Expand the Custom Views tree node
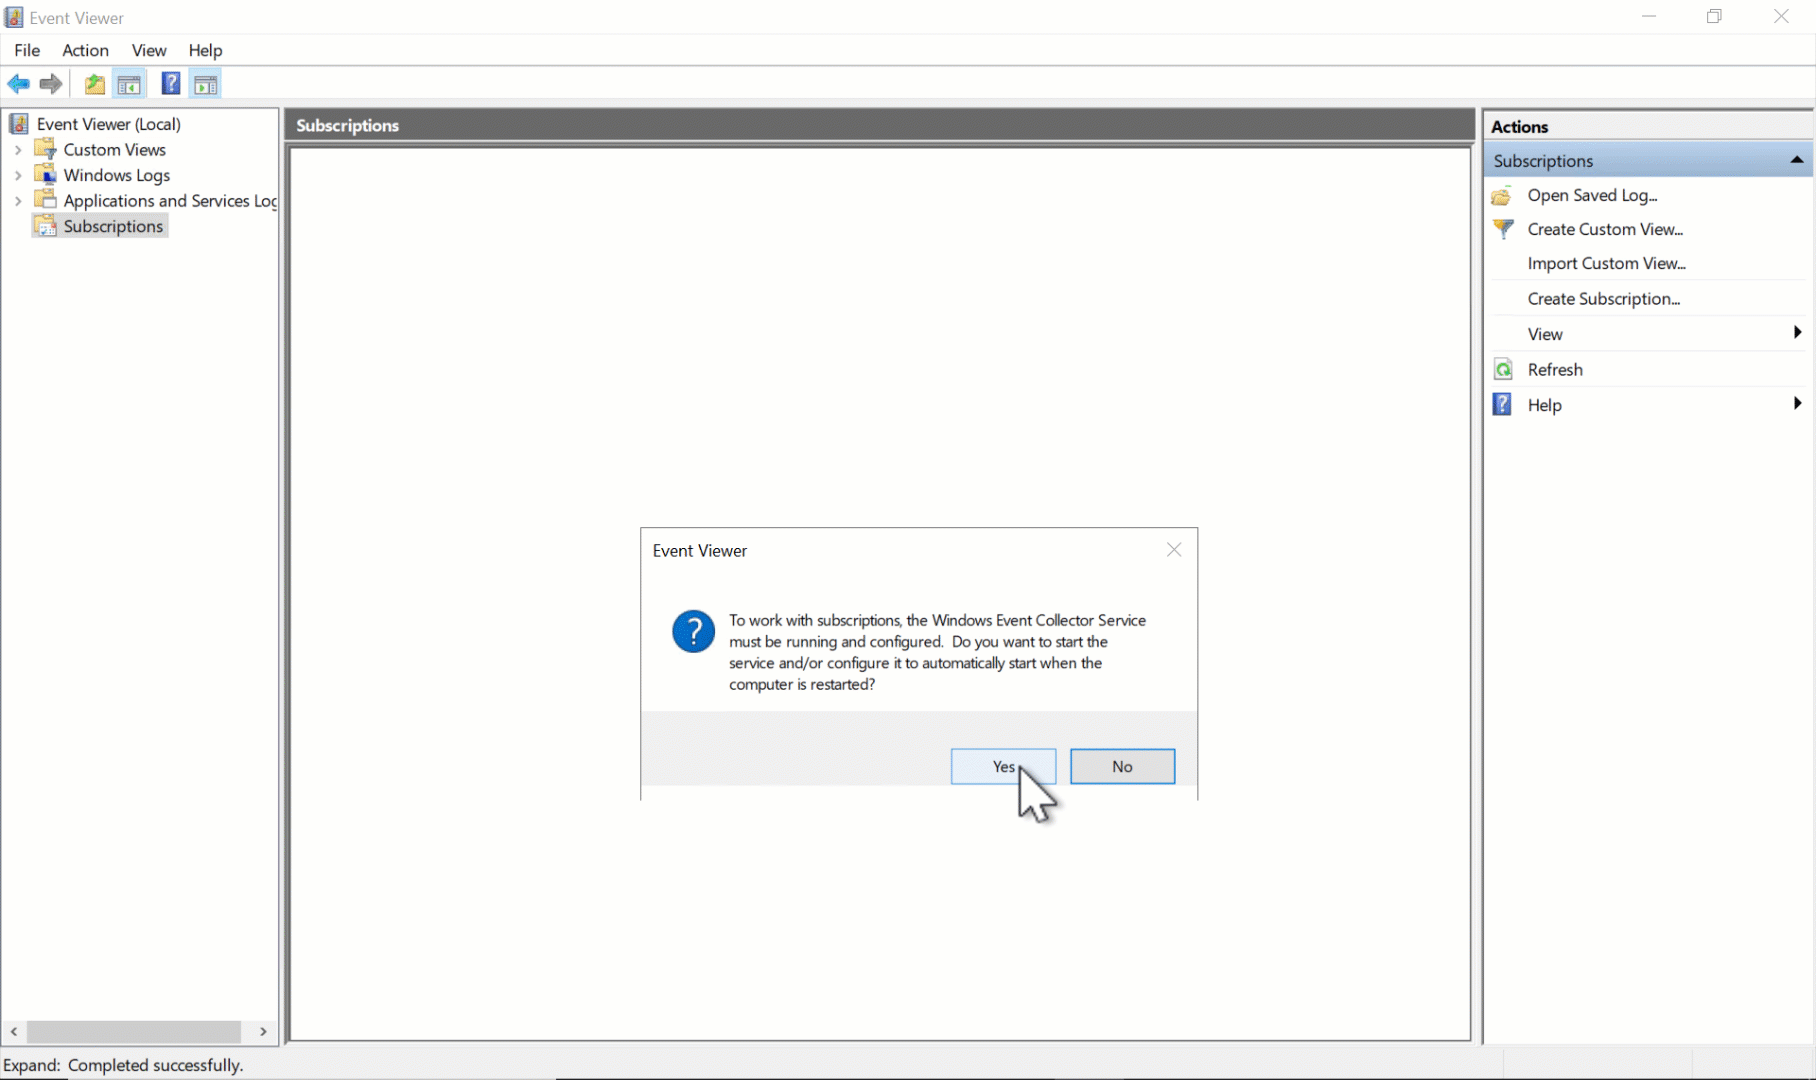1816x1080 pixels. [17, 149]
